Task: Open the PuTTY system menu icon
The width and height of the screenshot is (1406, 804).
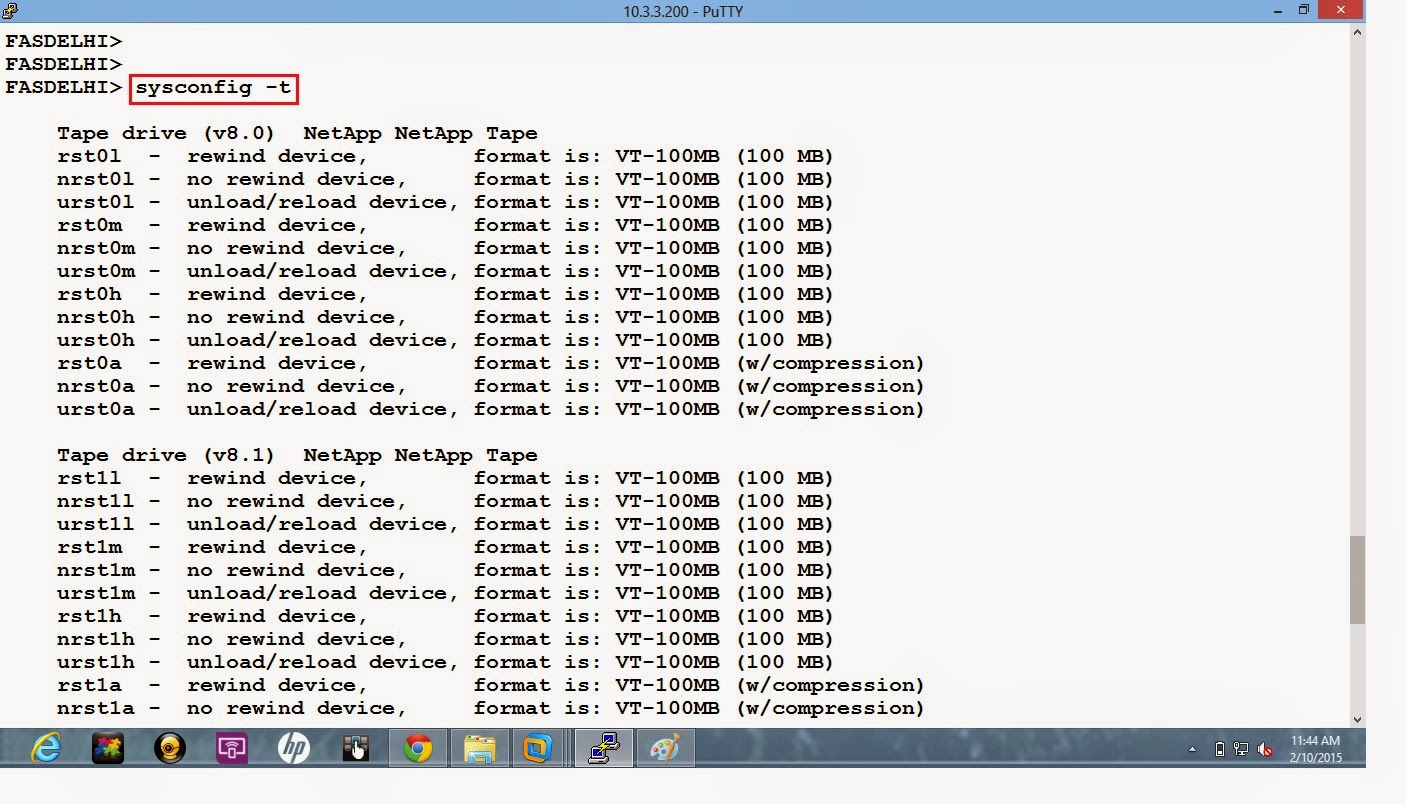Action: tap(9, 10)
